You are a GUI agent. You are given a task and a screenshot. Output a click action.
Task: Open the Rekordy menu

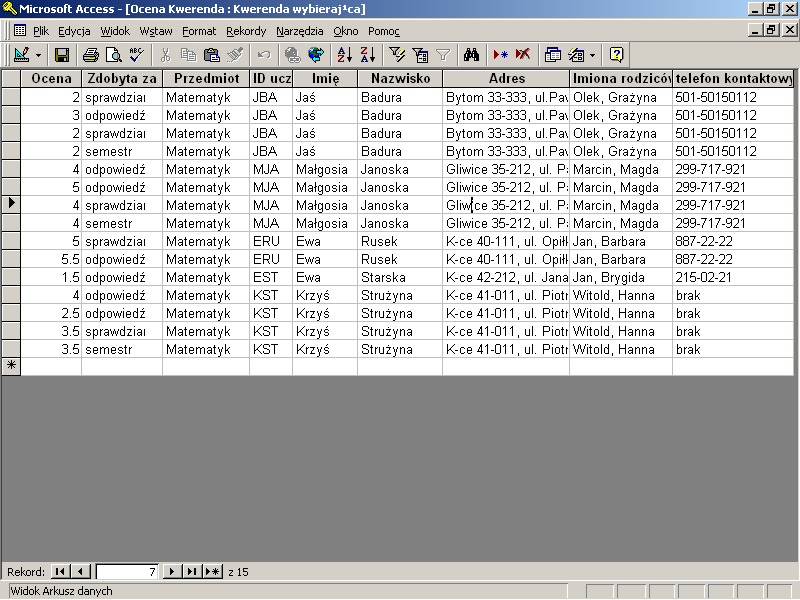pyautogui.click(x=246, y=31)
